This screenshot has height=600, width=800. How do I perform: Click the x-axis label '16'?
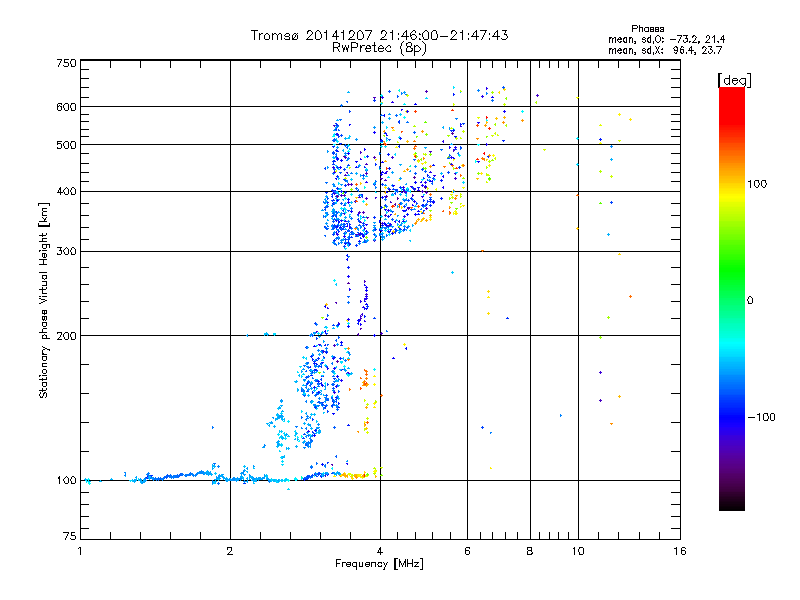680,551
